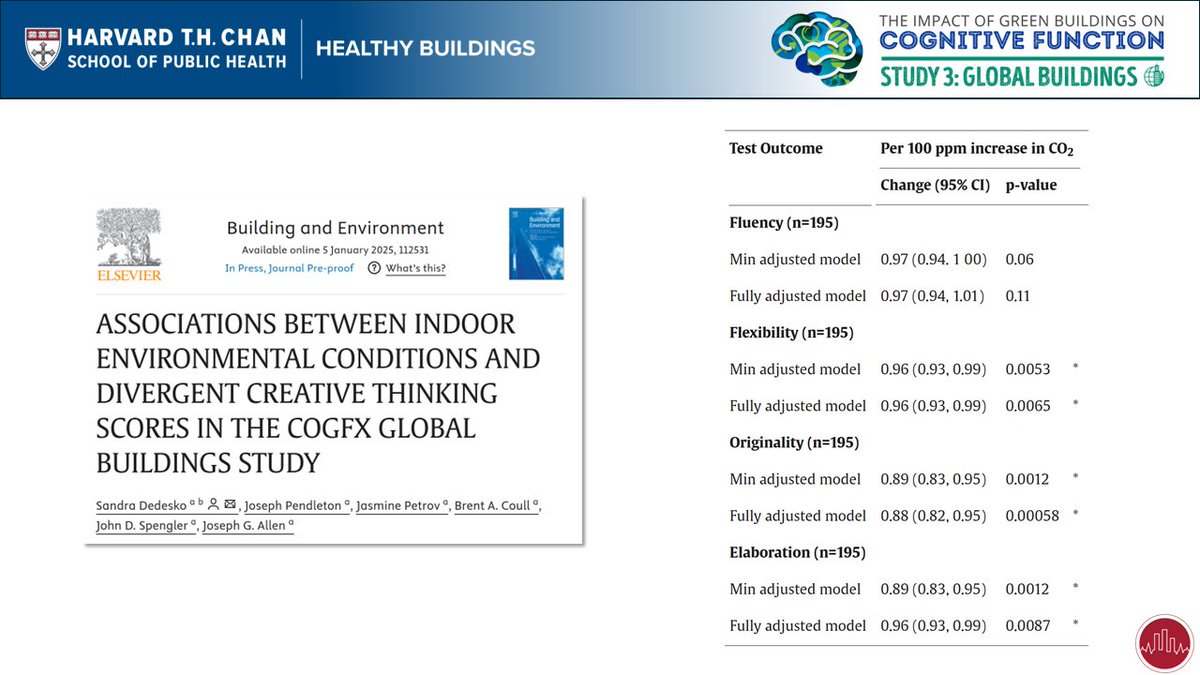1200x675 pixels.
Task: Click the What's this? link
Action: [x=416, y=268]
